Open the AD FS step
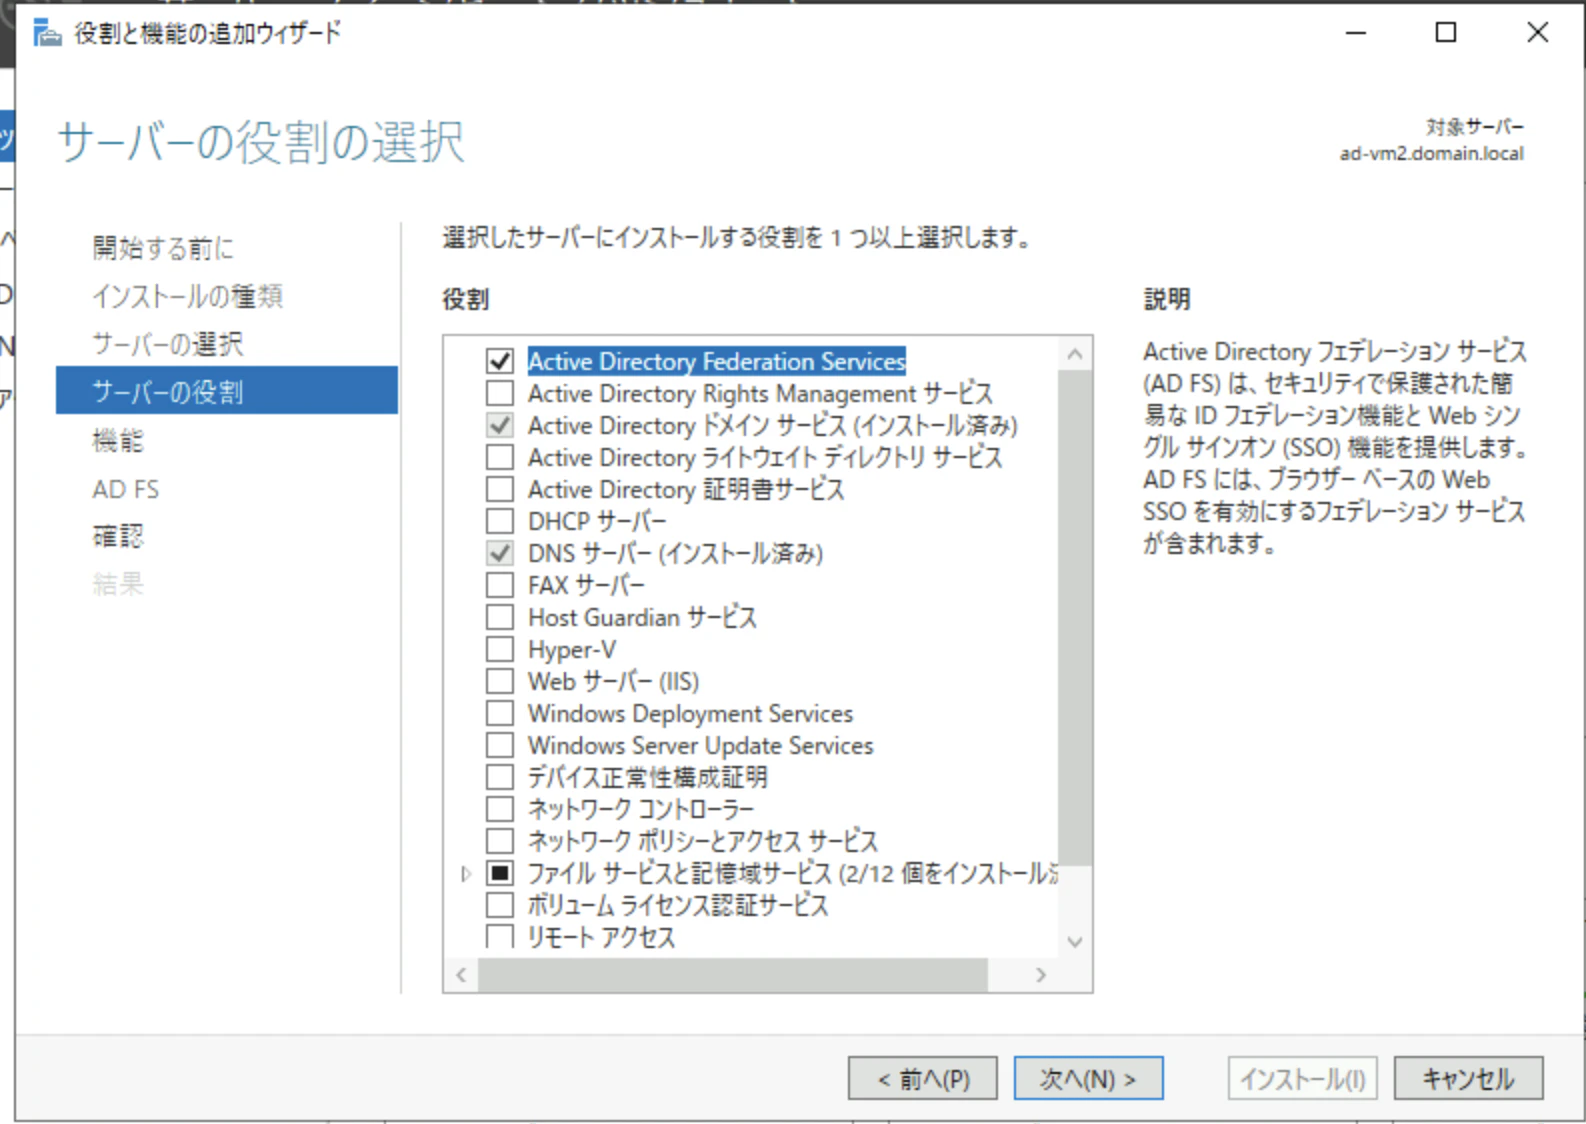 [126, 489]
